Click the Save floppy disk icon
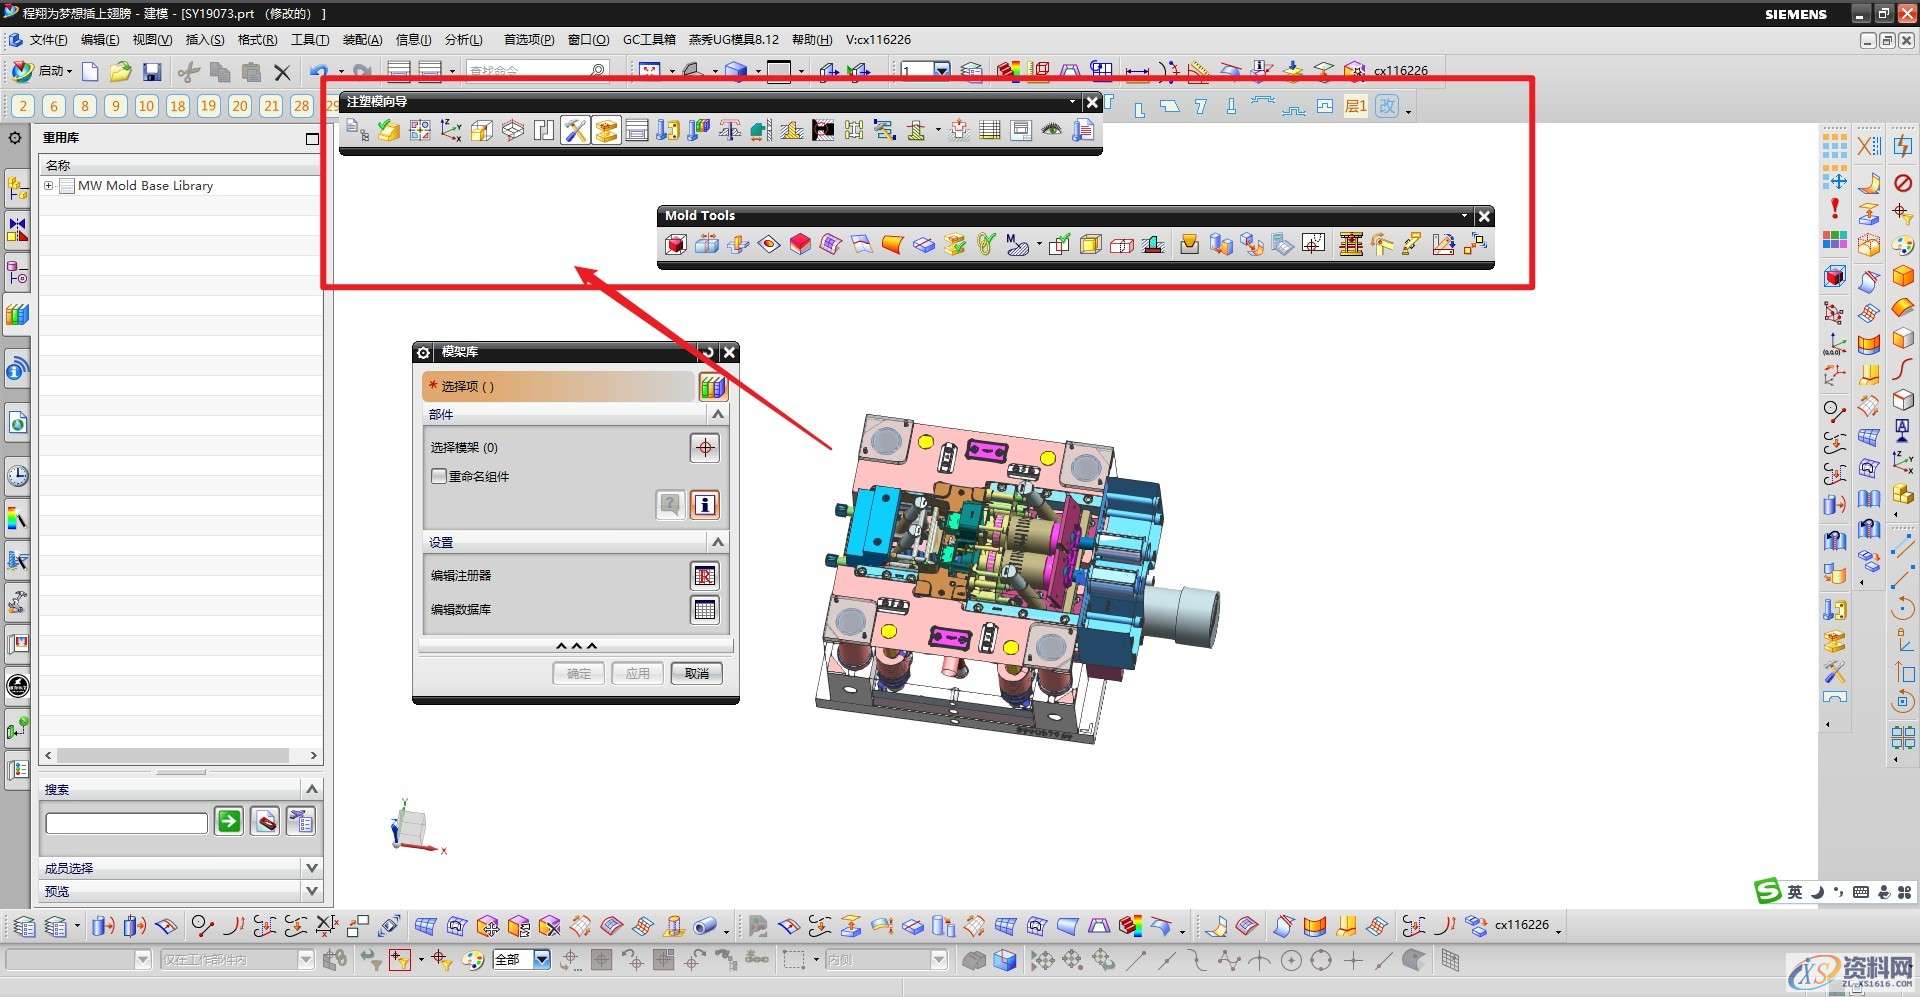The height and width of the screenshot is (997, 1920). point(152,71)
